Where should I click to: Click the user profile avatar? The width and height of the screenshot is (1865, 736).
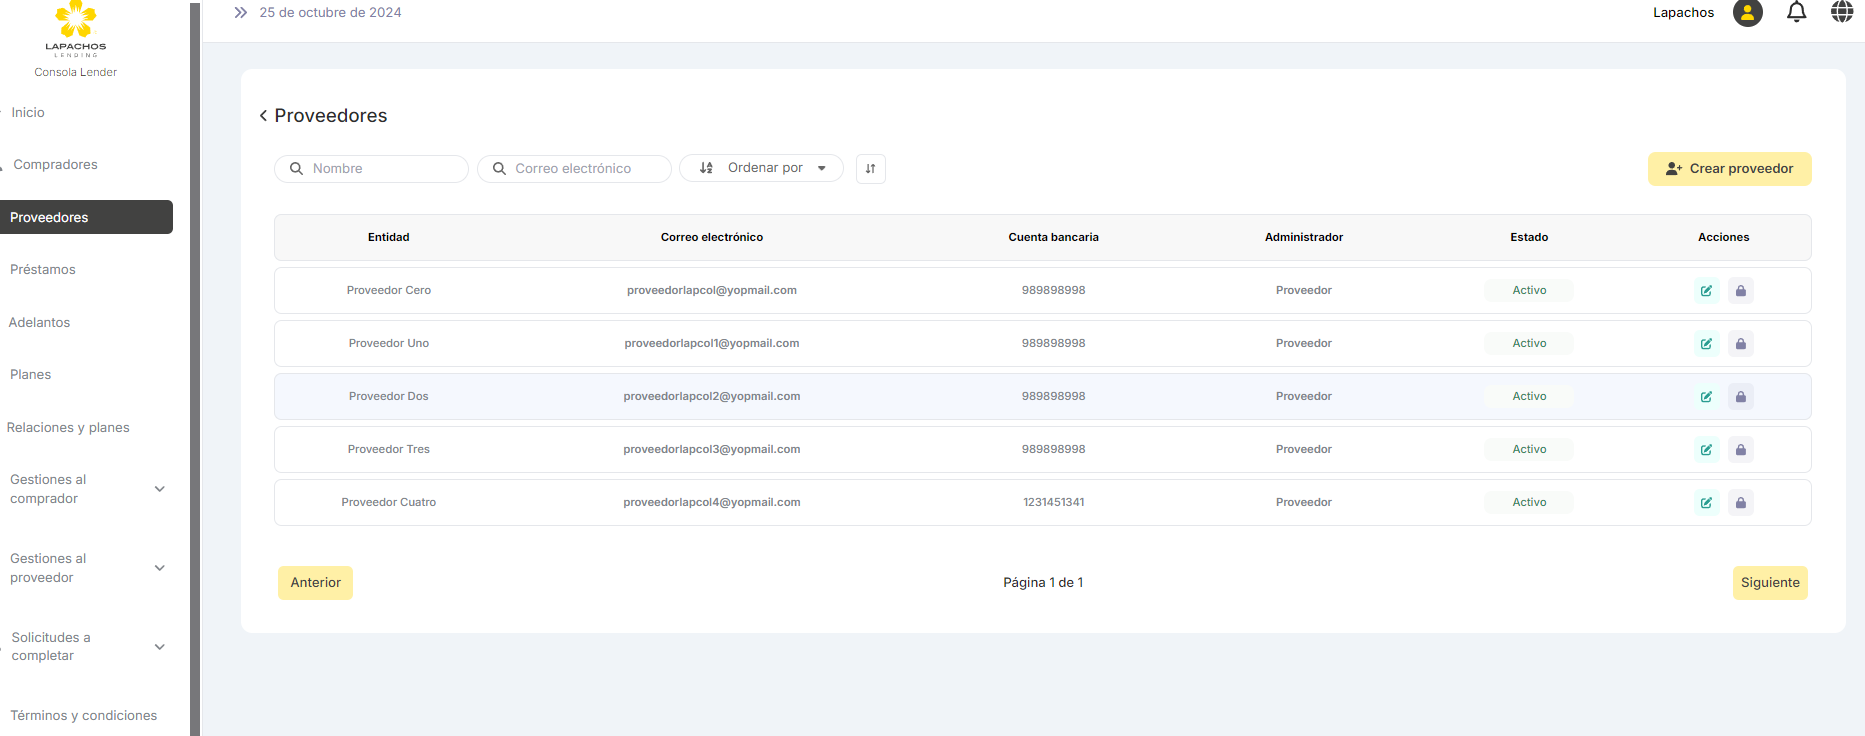coord(1747,13)
